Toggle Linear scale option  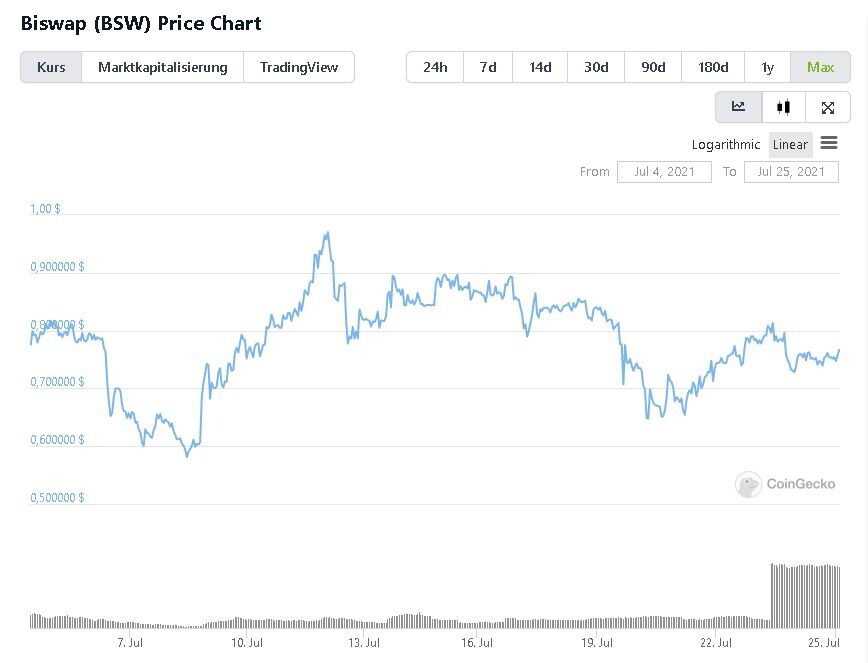[x=790, y=144]
